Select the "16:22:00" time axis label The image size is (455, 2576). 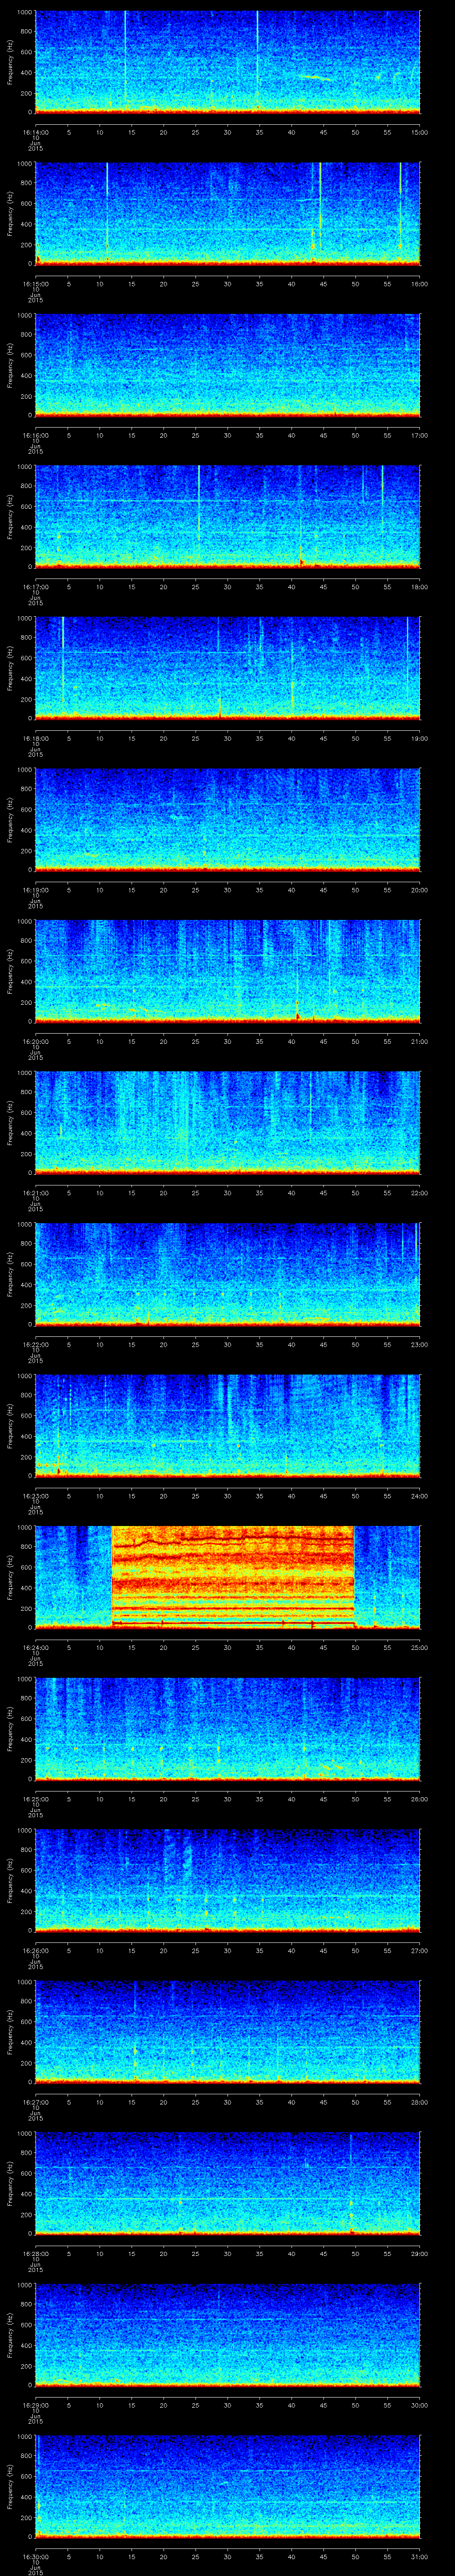(36, 1344)
